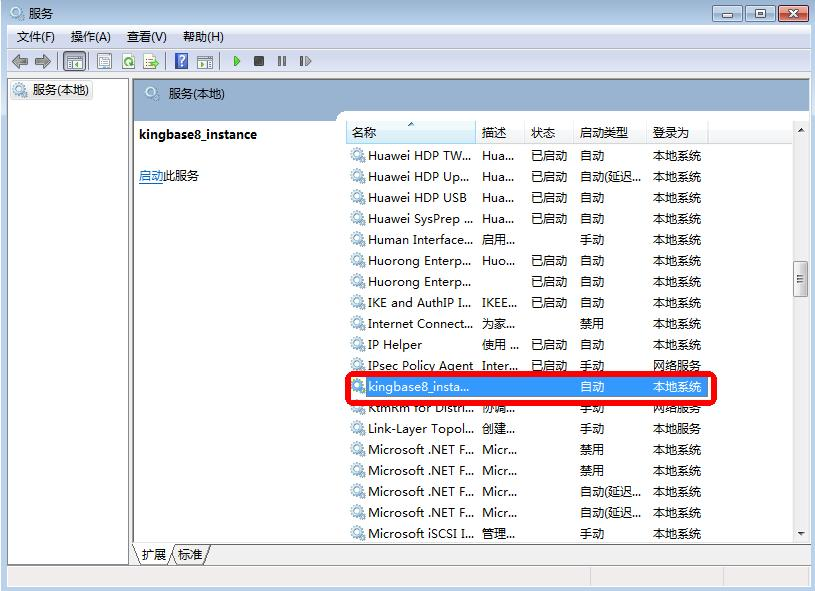The height and width of the screenshot is (591, 815).
Task: Click the Export list toolbar icon
Action: coord(151,61)
